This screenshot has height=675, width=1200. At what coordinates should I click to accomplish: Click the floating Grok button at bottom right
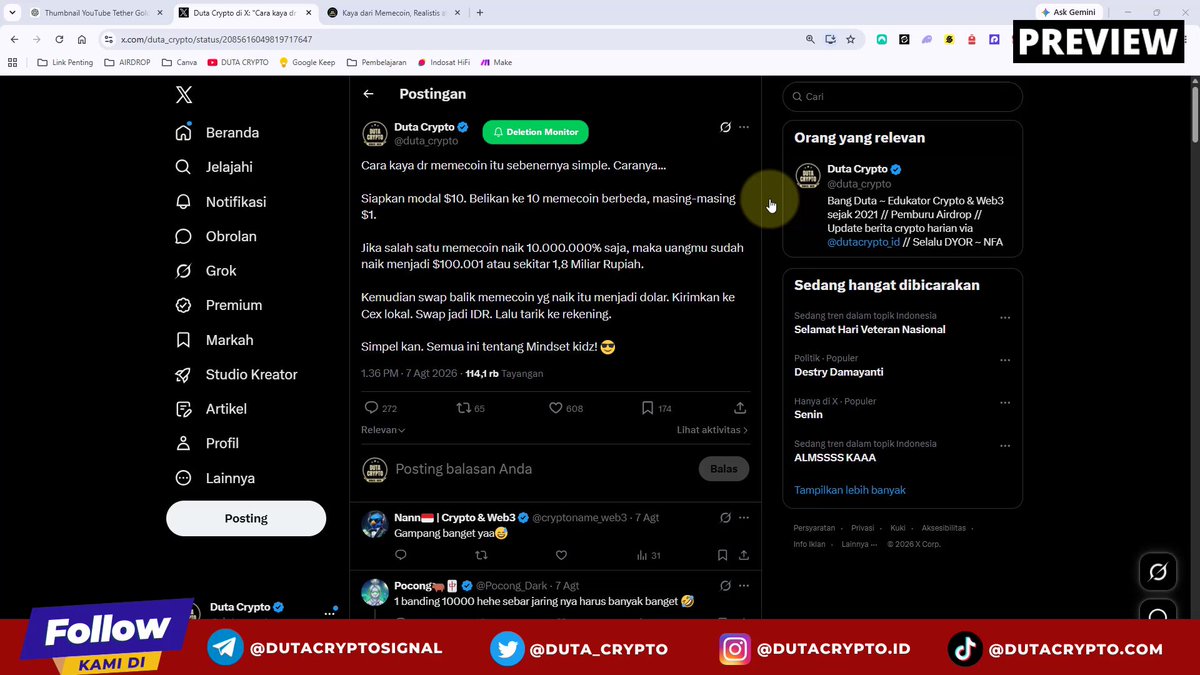click(1158, 572)
